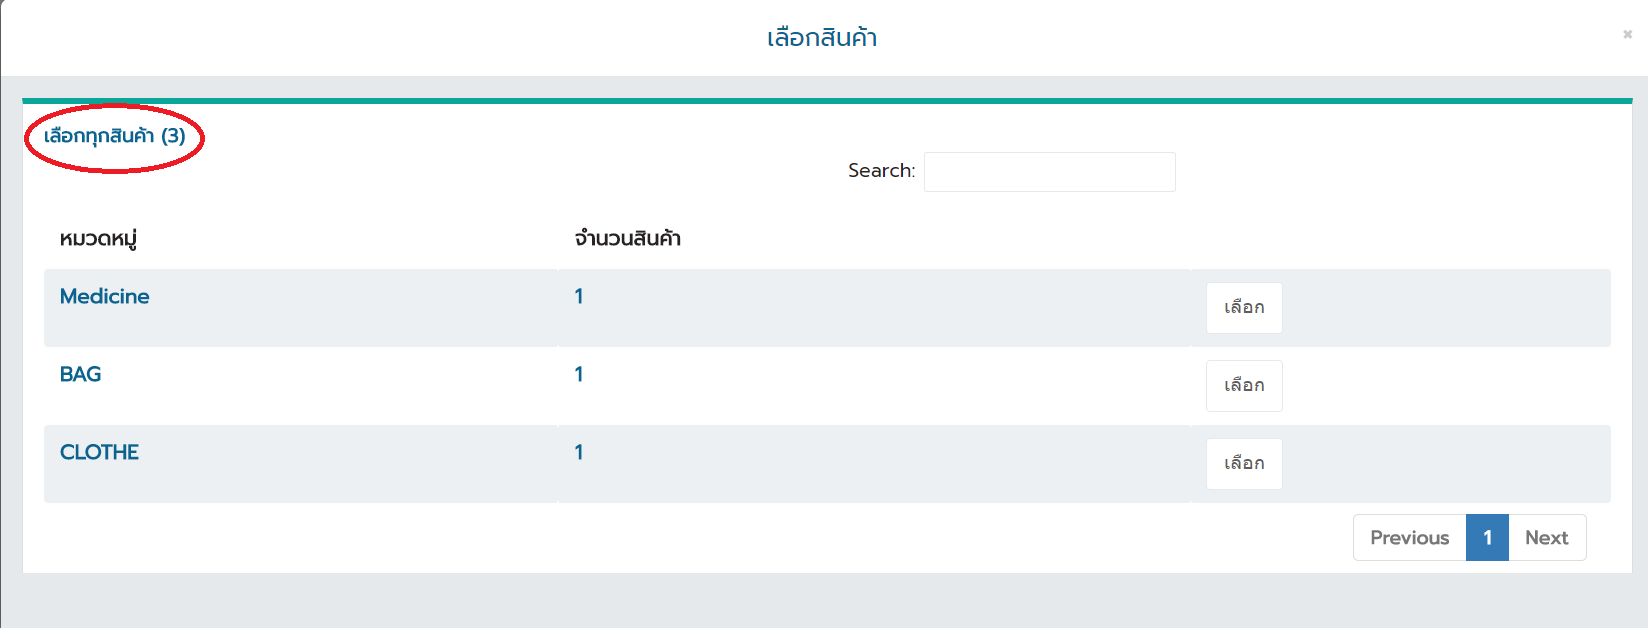Select page 1 in pagination
Image resolution: width=1648 pixels, height=628 pixels.
[x=1487, y=538]
